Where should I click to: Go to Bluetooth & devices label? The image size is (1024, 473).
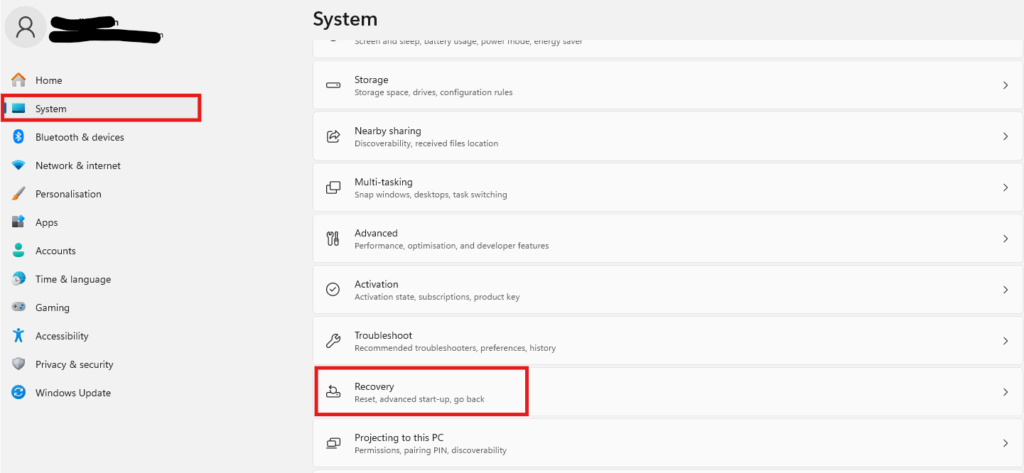pos(80,137)
